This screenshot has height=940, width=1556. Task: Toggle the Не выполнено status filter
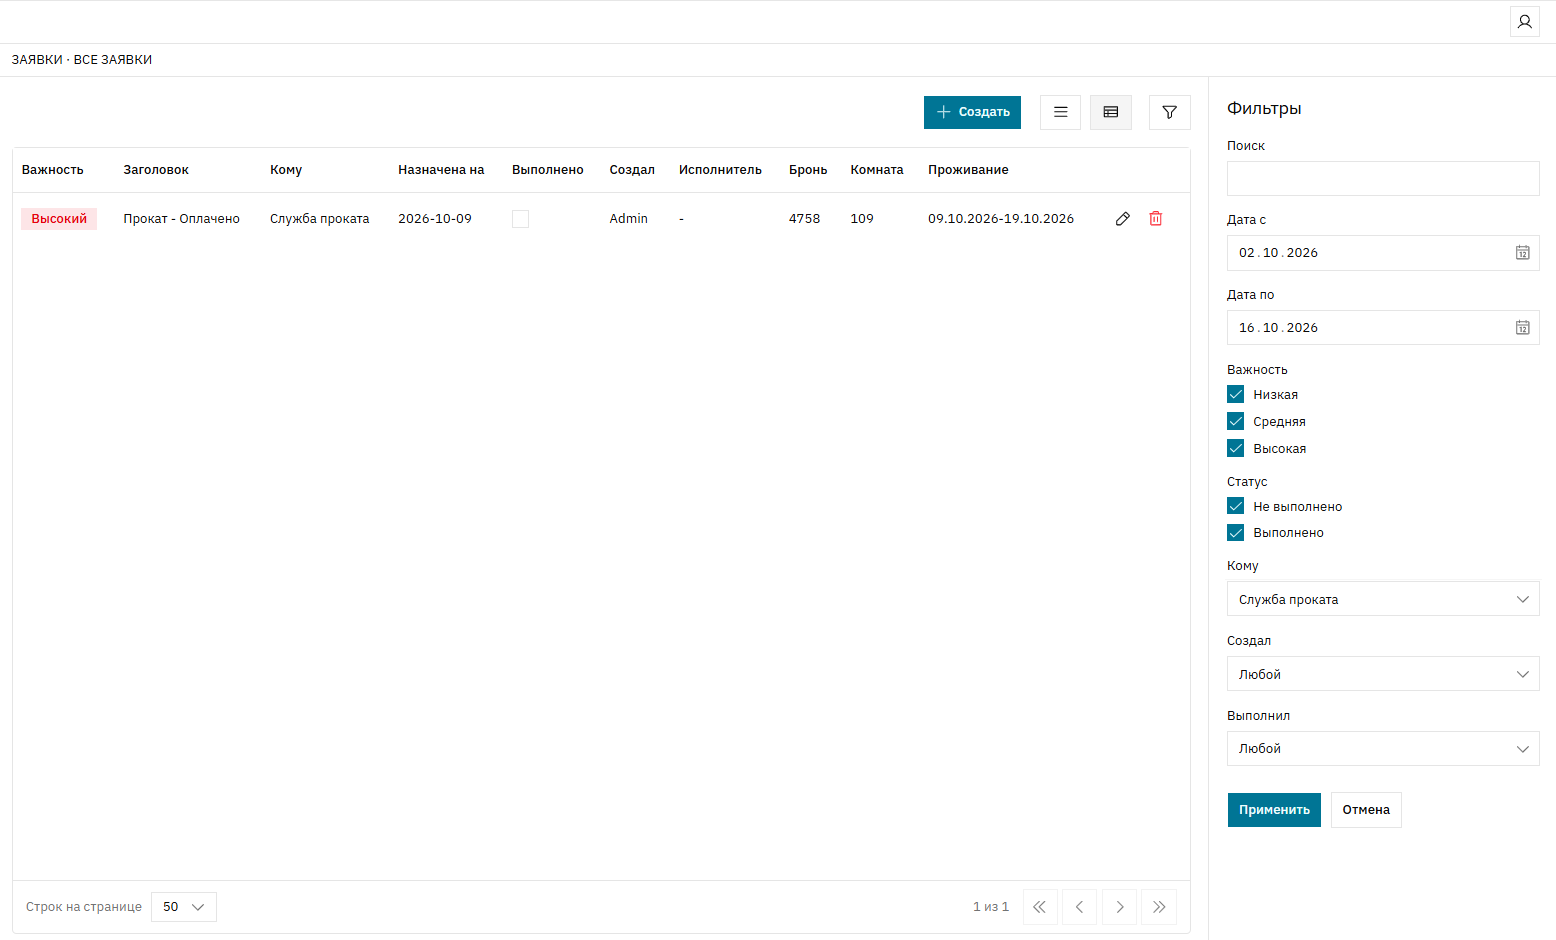(1236, 506)
